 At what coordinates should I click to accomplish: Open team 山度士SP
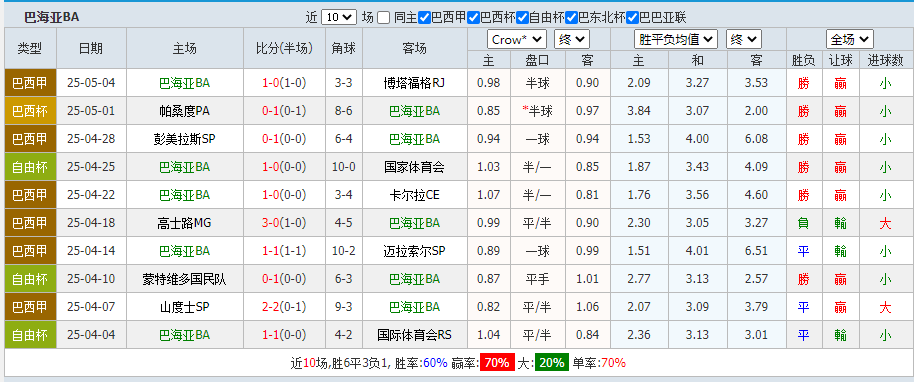click(184, 307)
